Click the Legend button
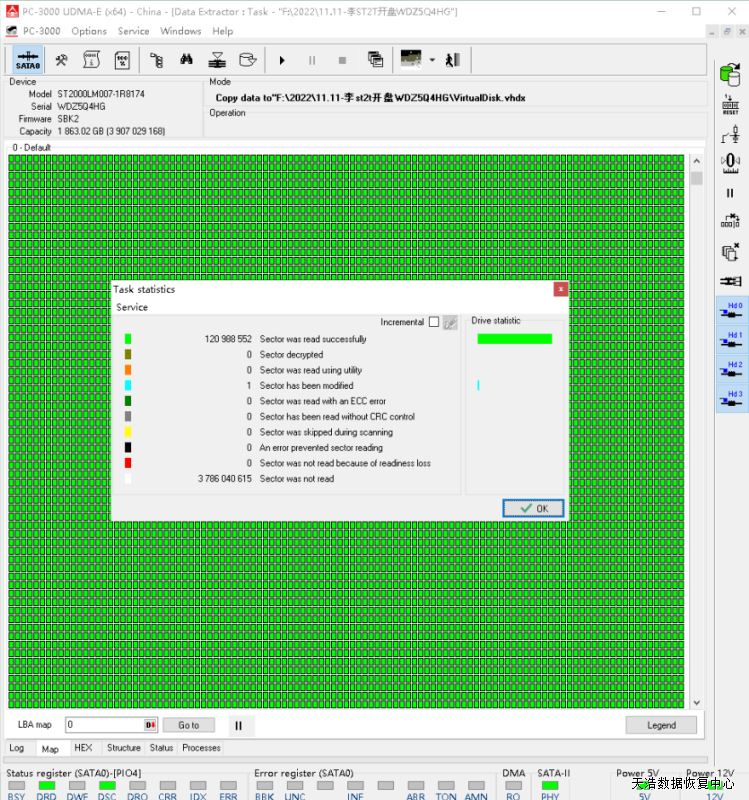 [x=660, y=725]
